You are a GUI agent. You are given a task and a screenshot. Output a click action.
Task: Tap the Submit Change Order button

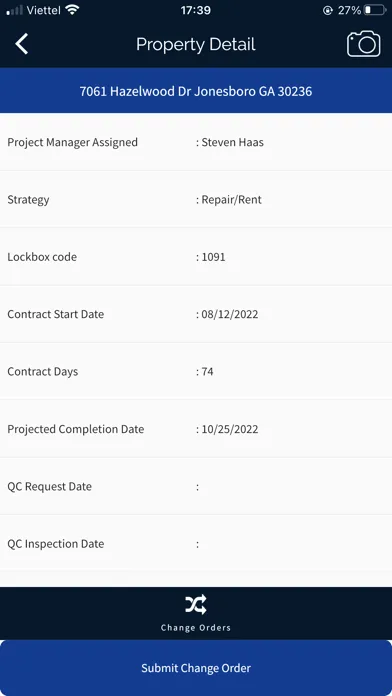(196, 668)
